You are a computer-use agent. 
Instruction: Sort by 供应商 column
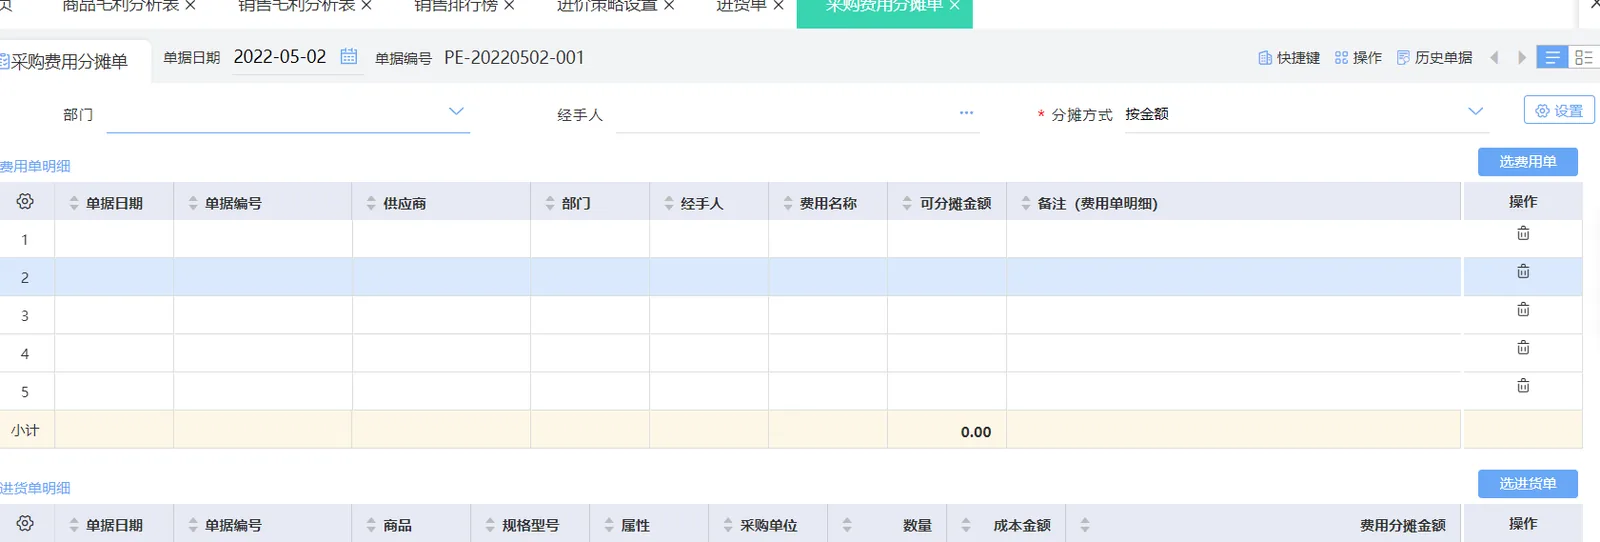371,203
